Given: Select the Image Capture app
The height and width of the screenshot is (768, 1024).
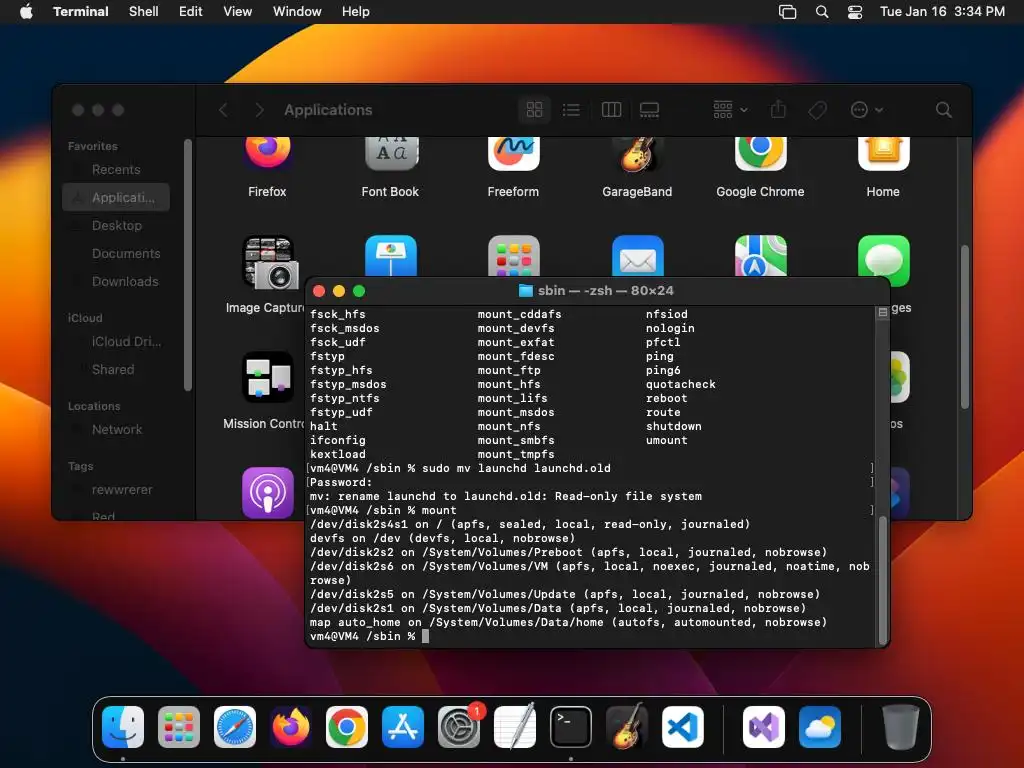Looking at the screenshot, I should click(x=270, y=262).
